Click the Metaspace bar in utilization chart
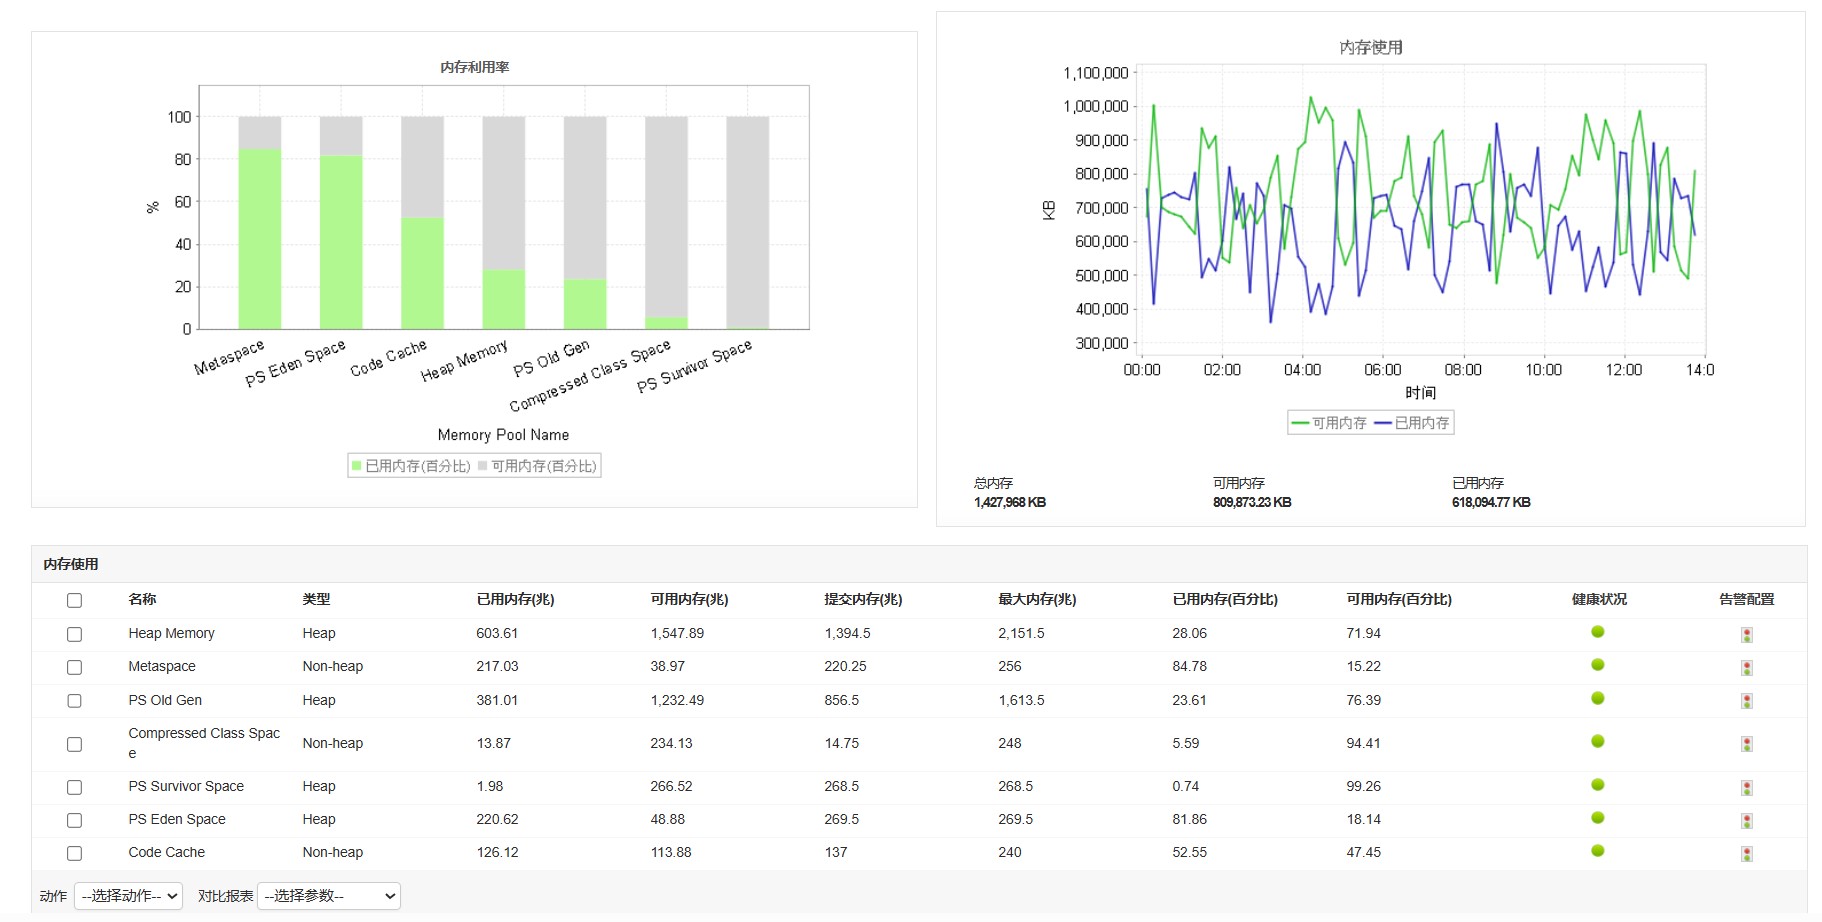1822x922 pixels. [x=259, y=239]
